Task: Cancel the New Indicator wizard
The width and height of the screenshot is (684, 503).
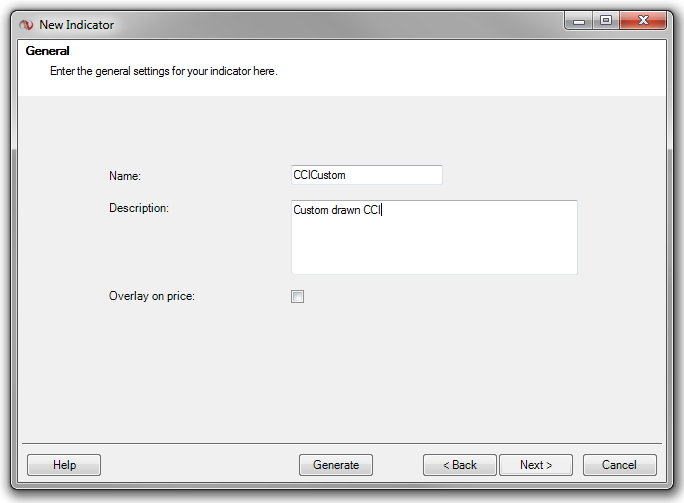Action: pyautogui.click(x=619, y=465)
